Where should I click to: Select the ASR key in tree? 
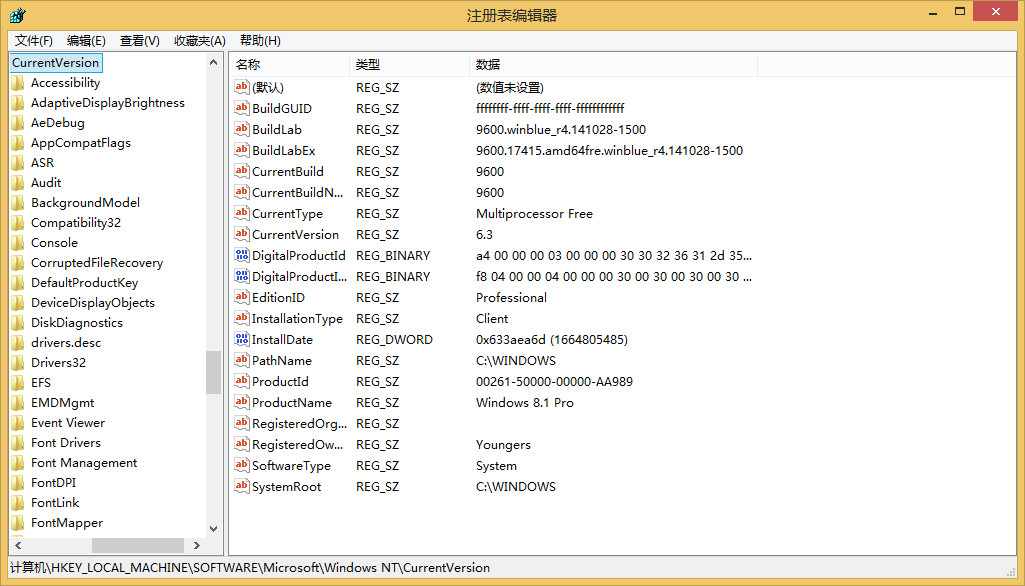pos(42,163)
